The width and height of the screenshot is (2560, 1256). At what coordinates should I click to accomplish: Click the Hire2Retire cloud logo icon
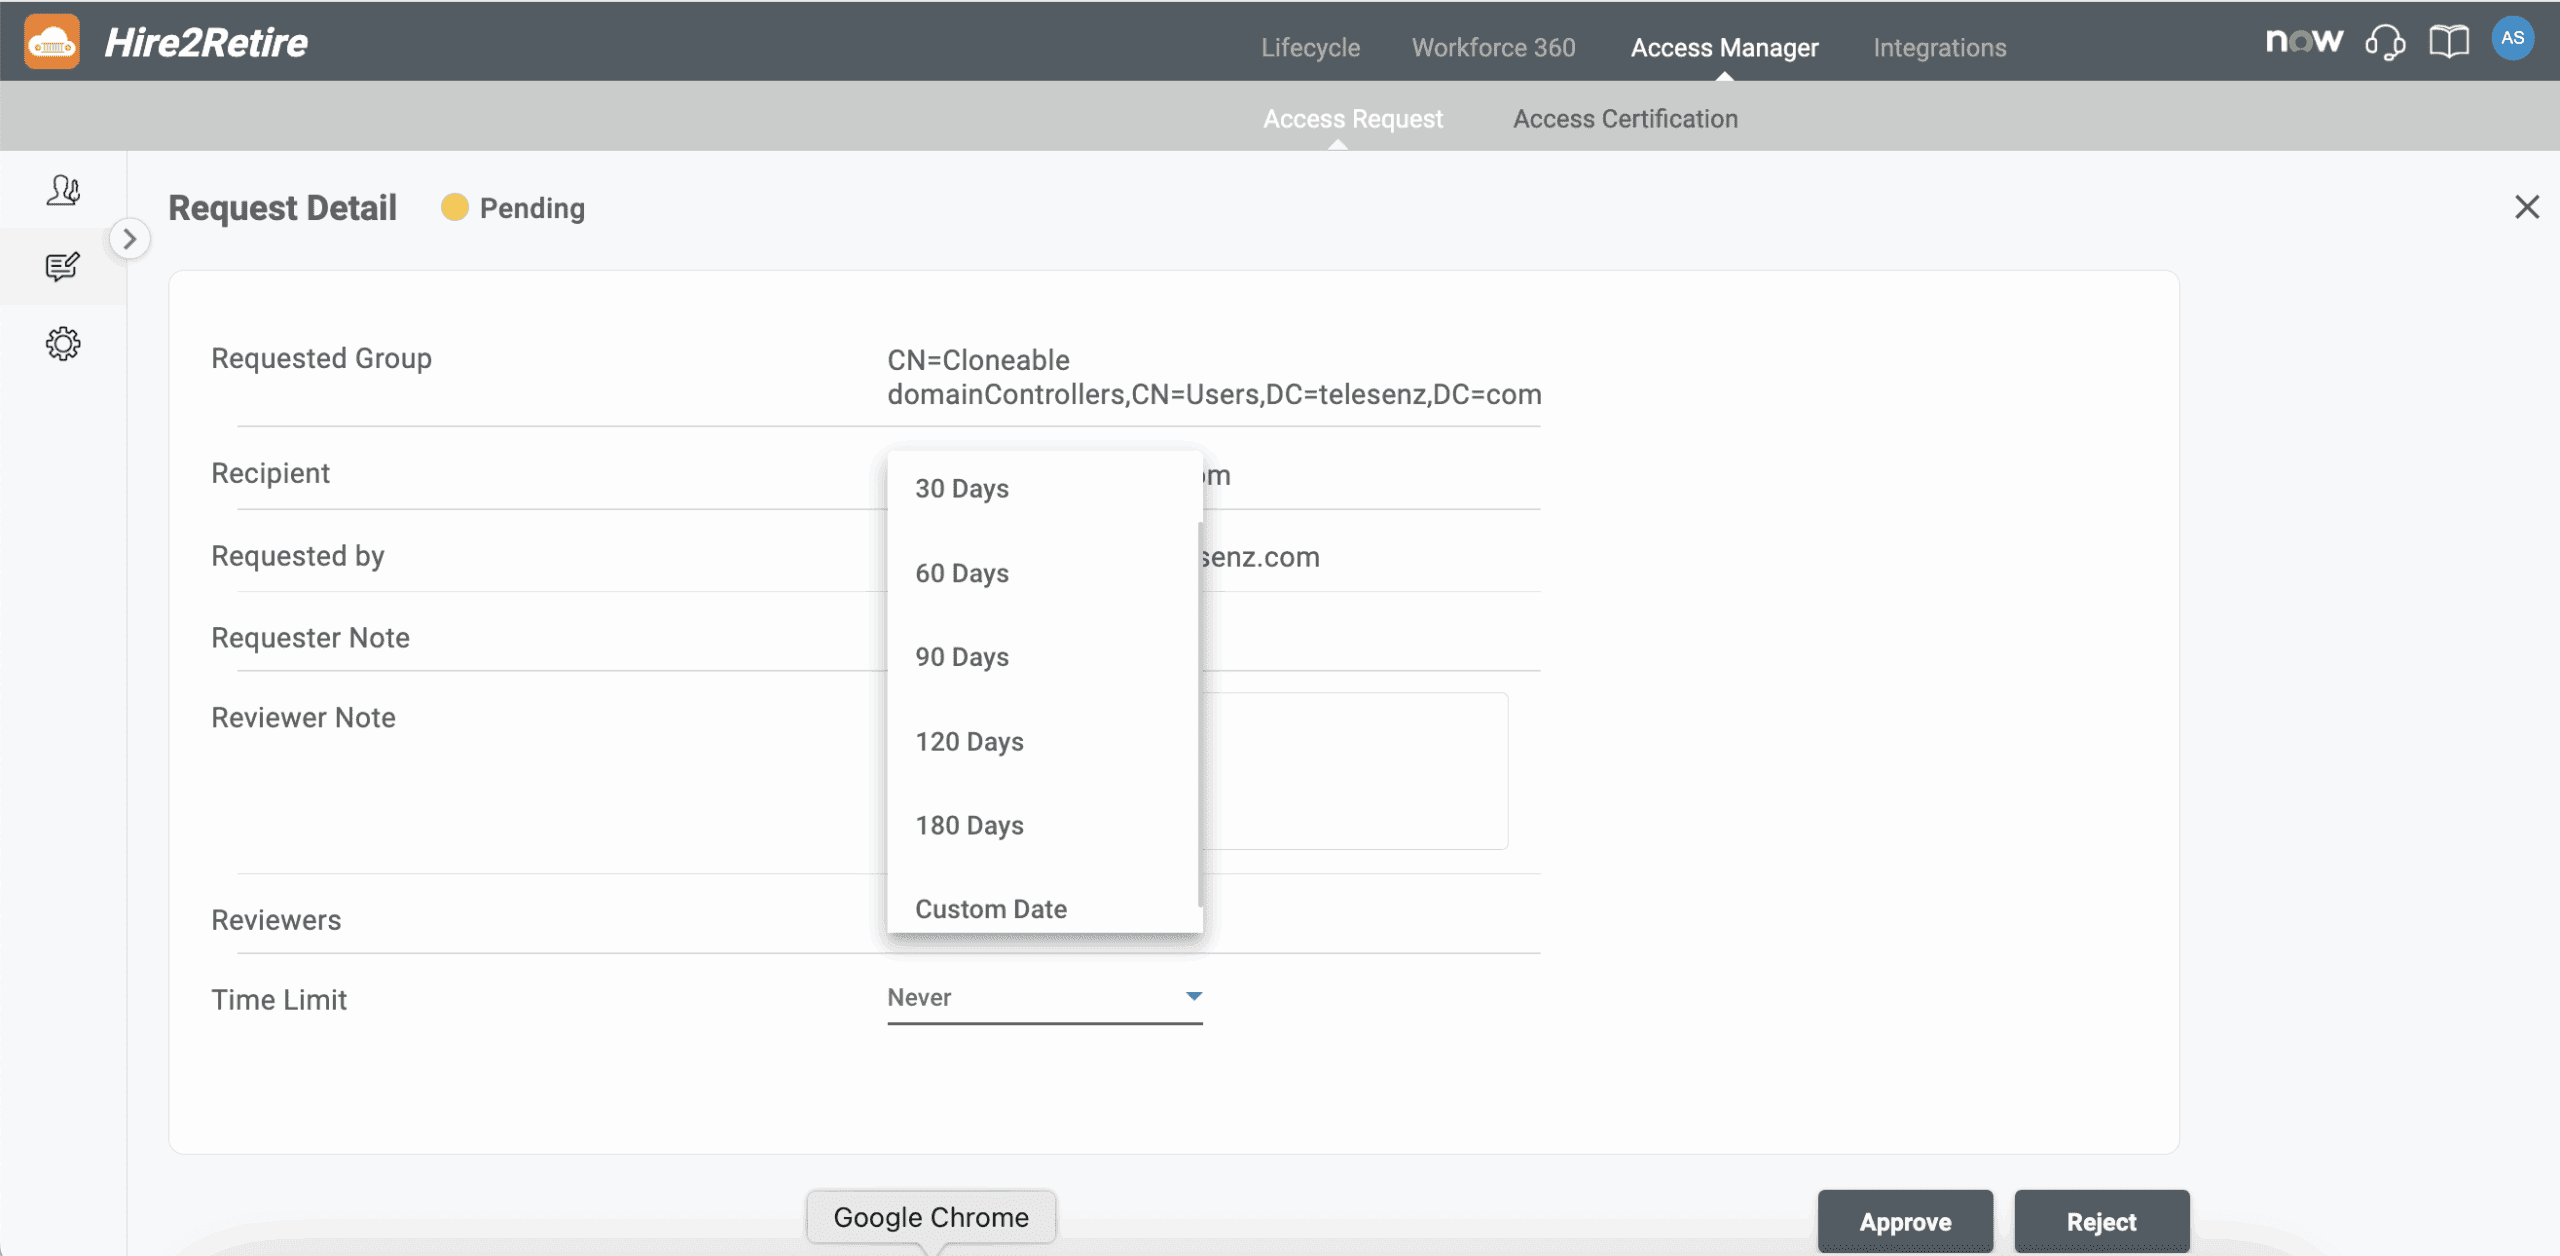(x=52, y=42)
